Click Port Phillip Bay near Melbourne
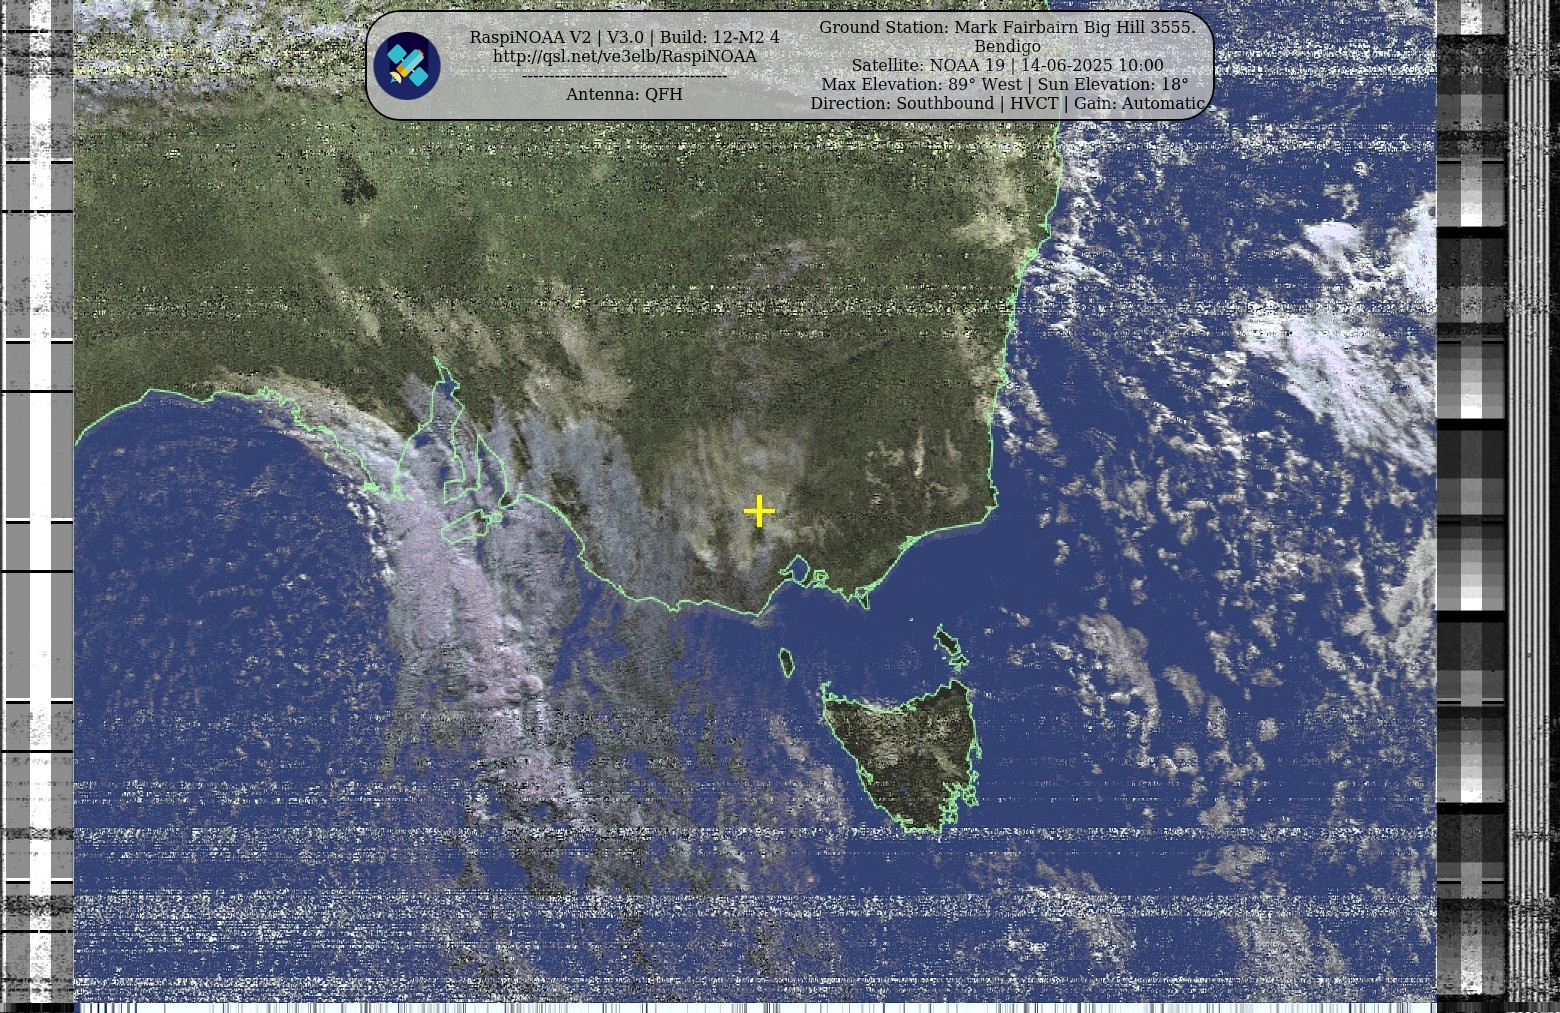1560x1013 pixels. [797, 571]
